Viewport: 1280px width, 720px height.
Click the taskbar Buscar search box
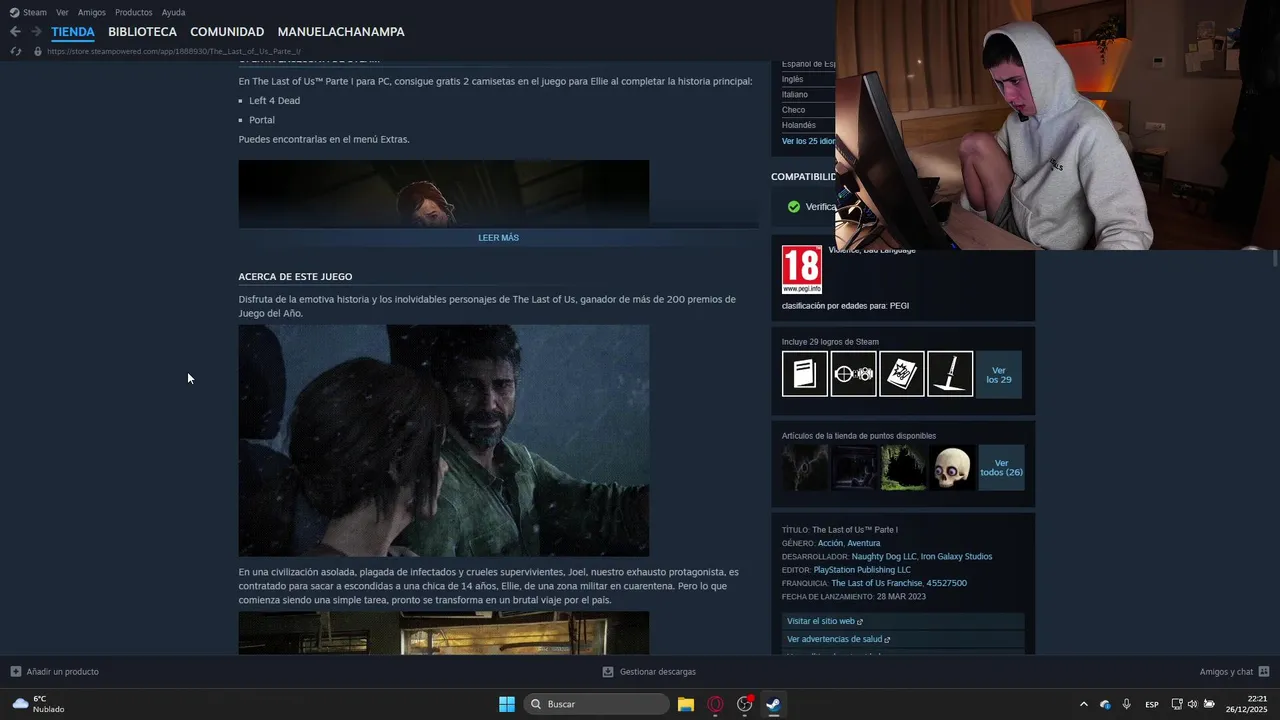point(597,704)
